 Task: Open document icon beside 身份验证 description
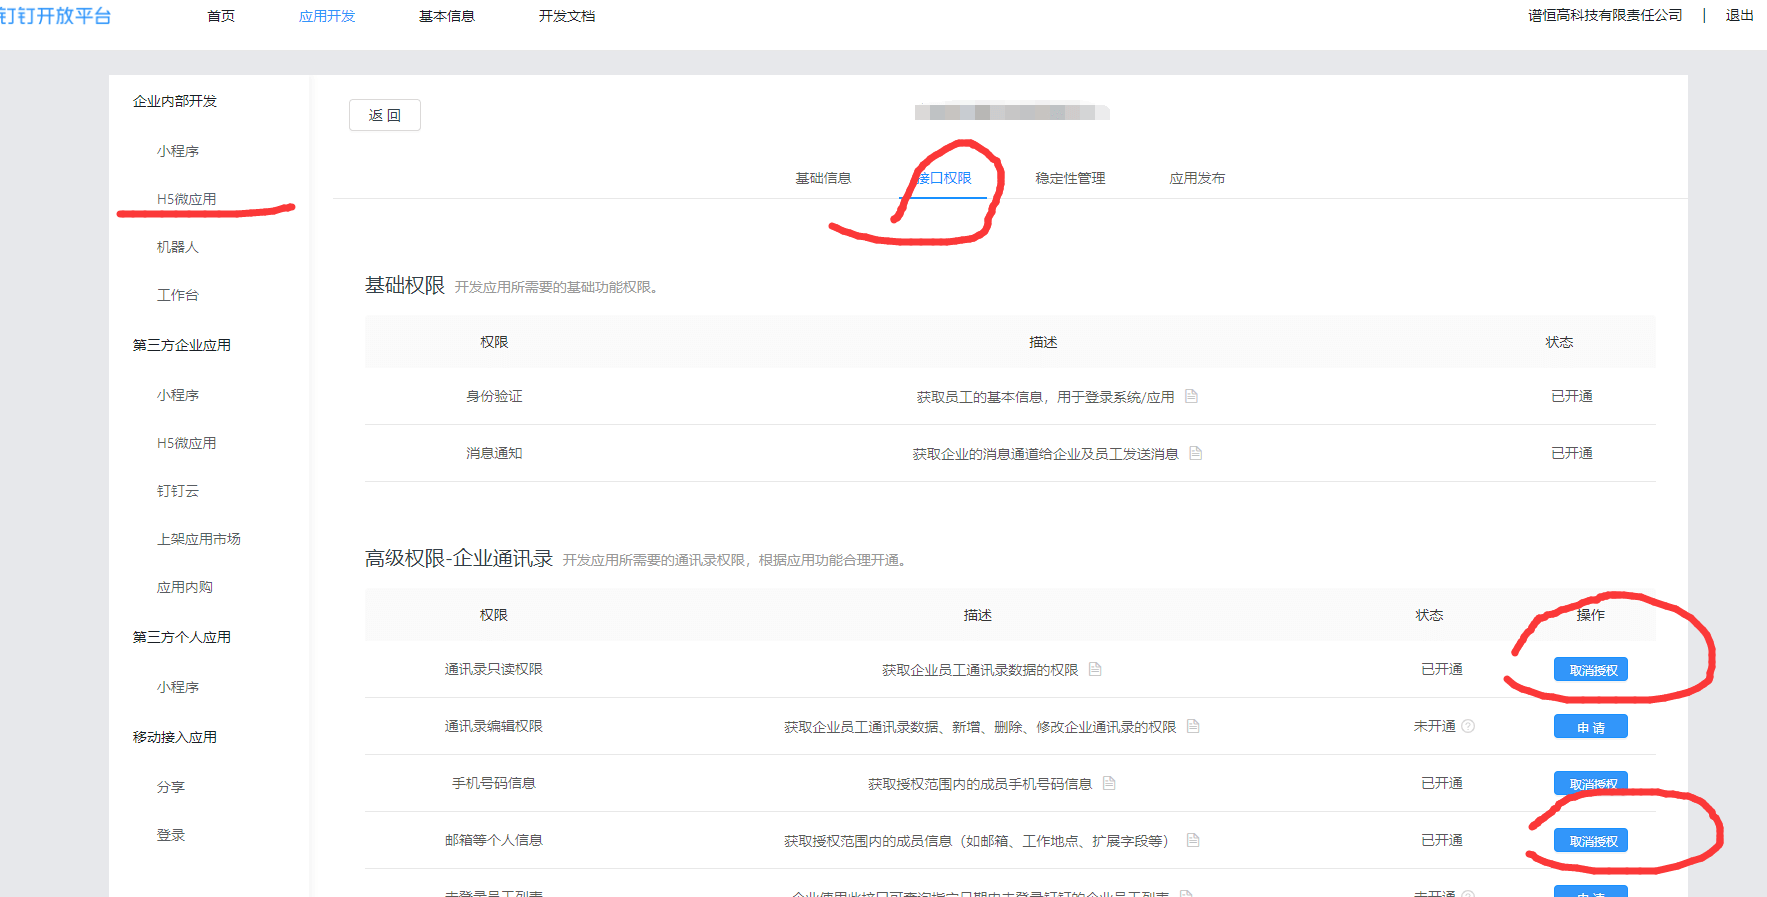click(1191, 396)
